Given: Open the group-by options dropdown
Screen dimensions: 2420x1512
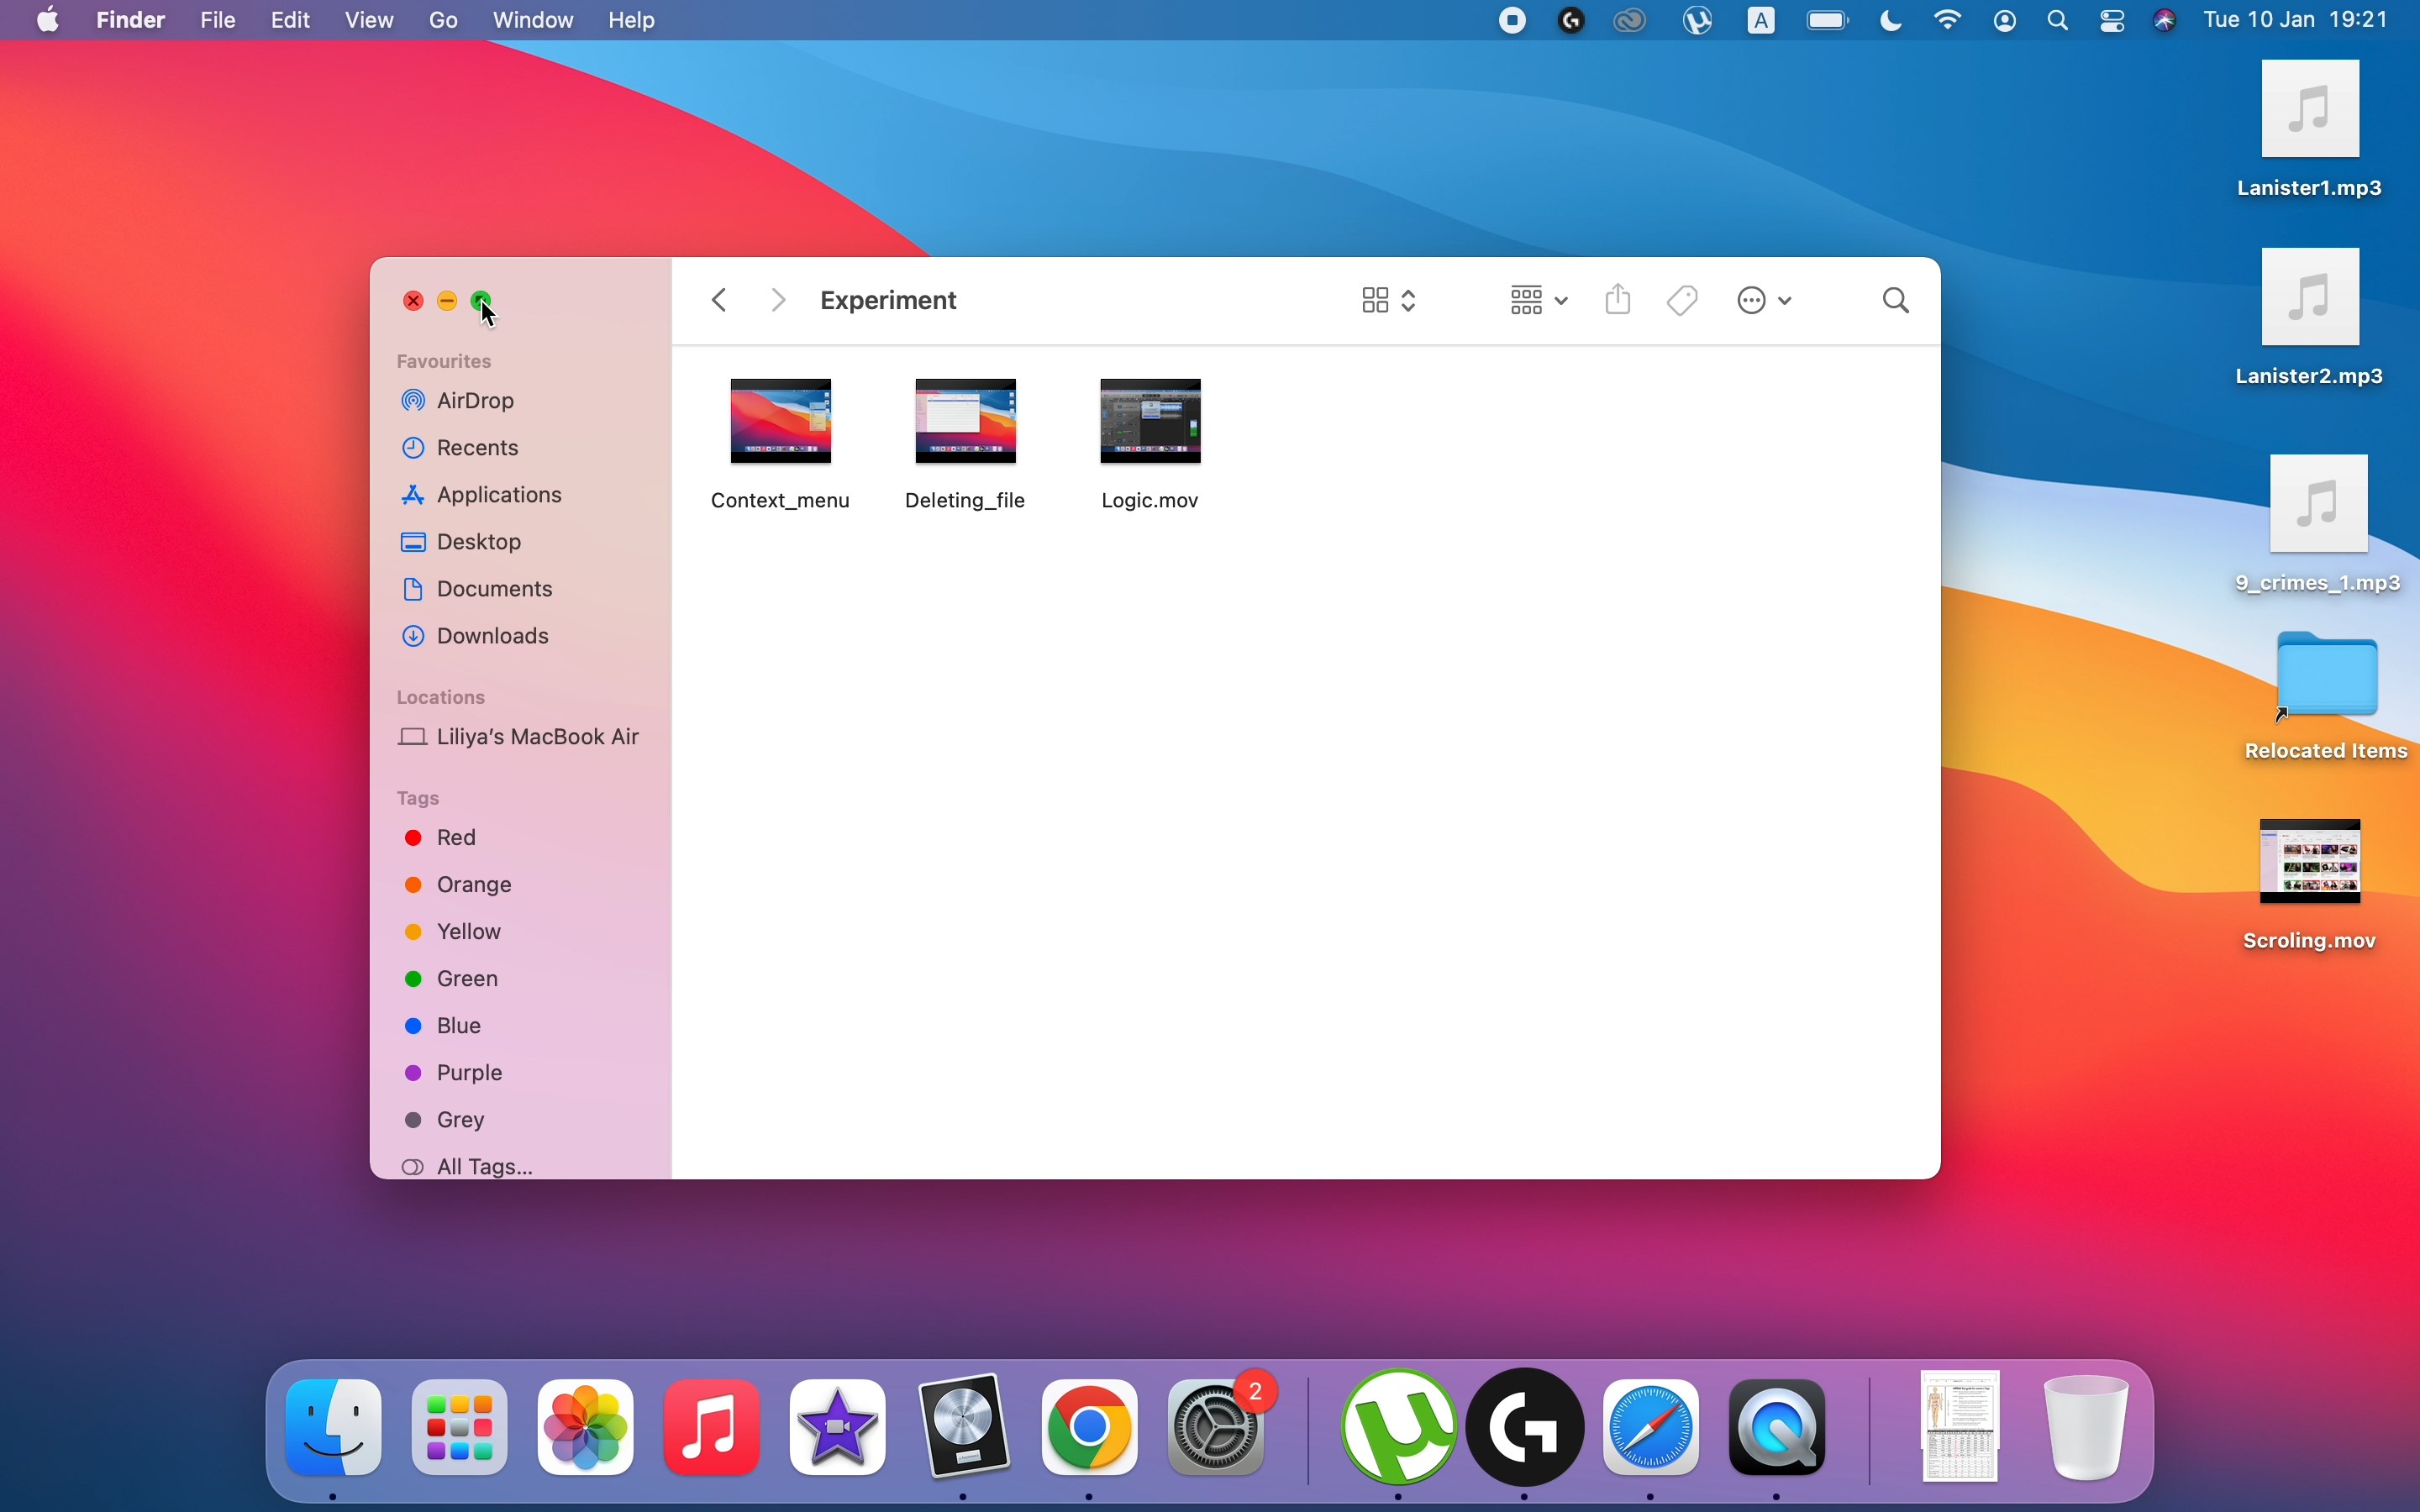Looking at the screenshot, I should tap(1538, 301).
